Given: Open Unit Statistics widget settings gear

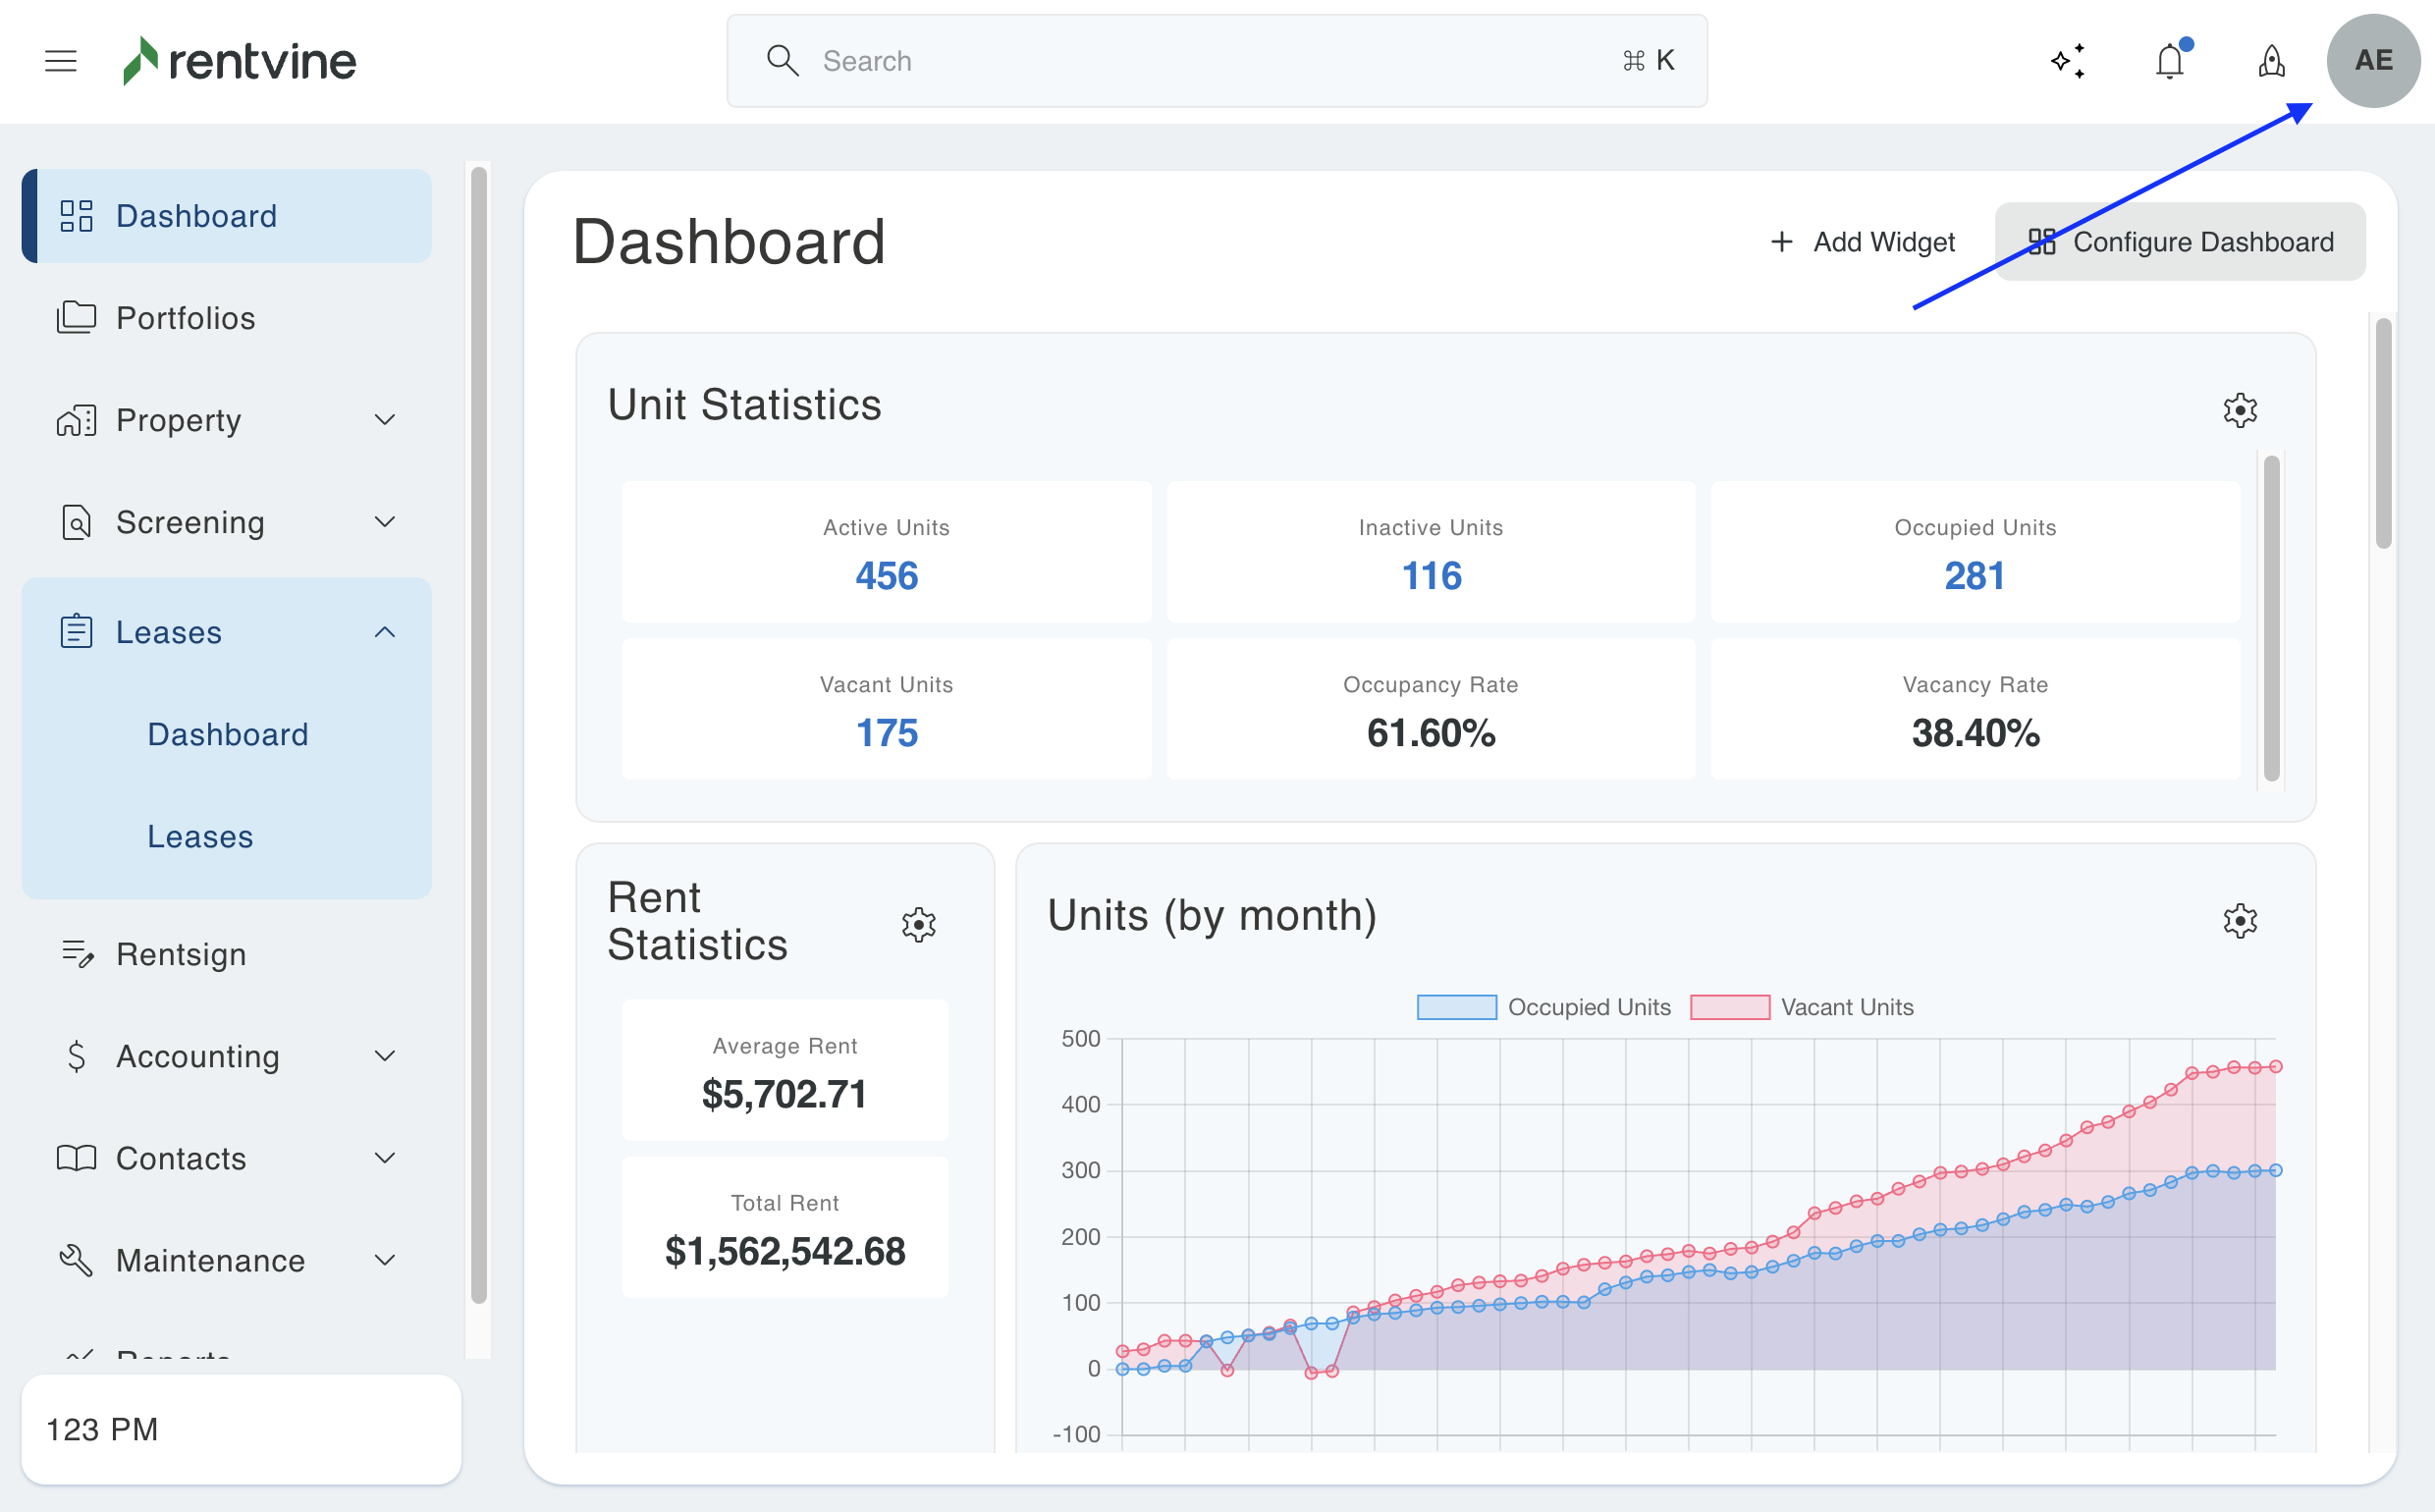Looking at the screenshot, I should 2239,410.
